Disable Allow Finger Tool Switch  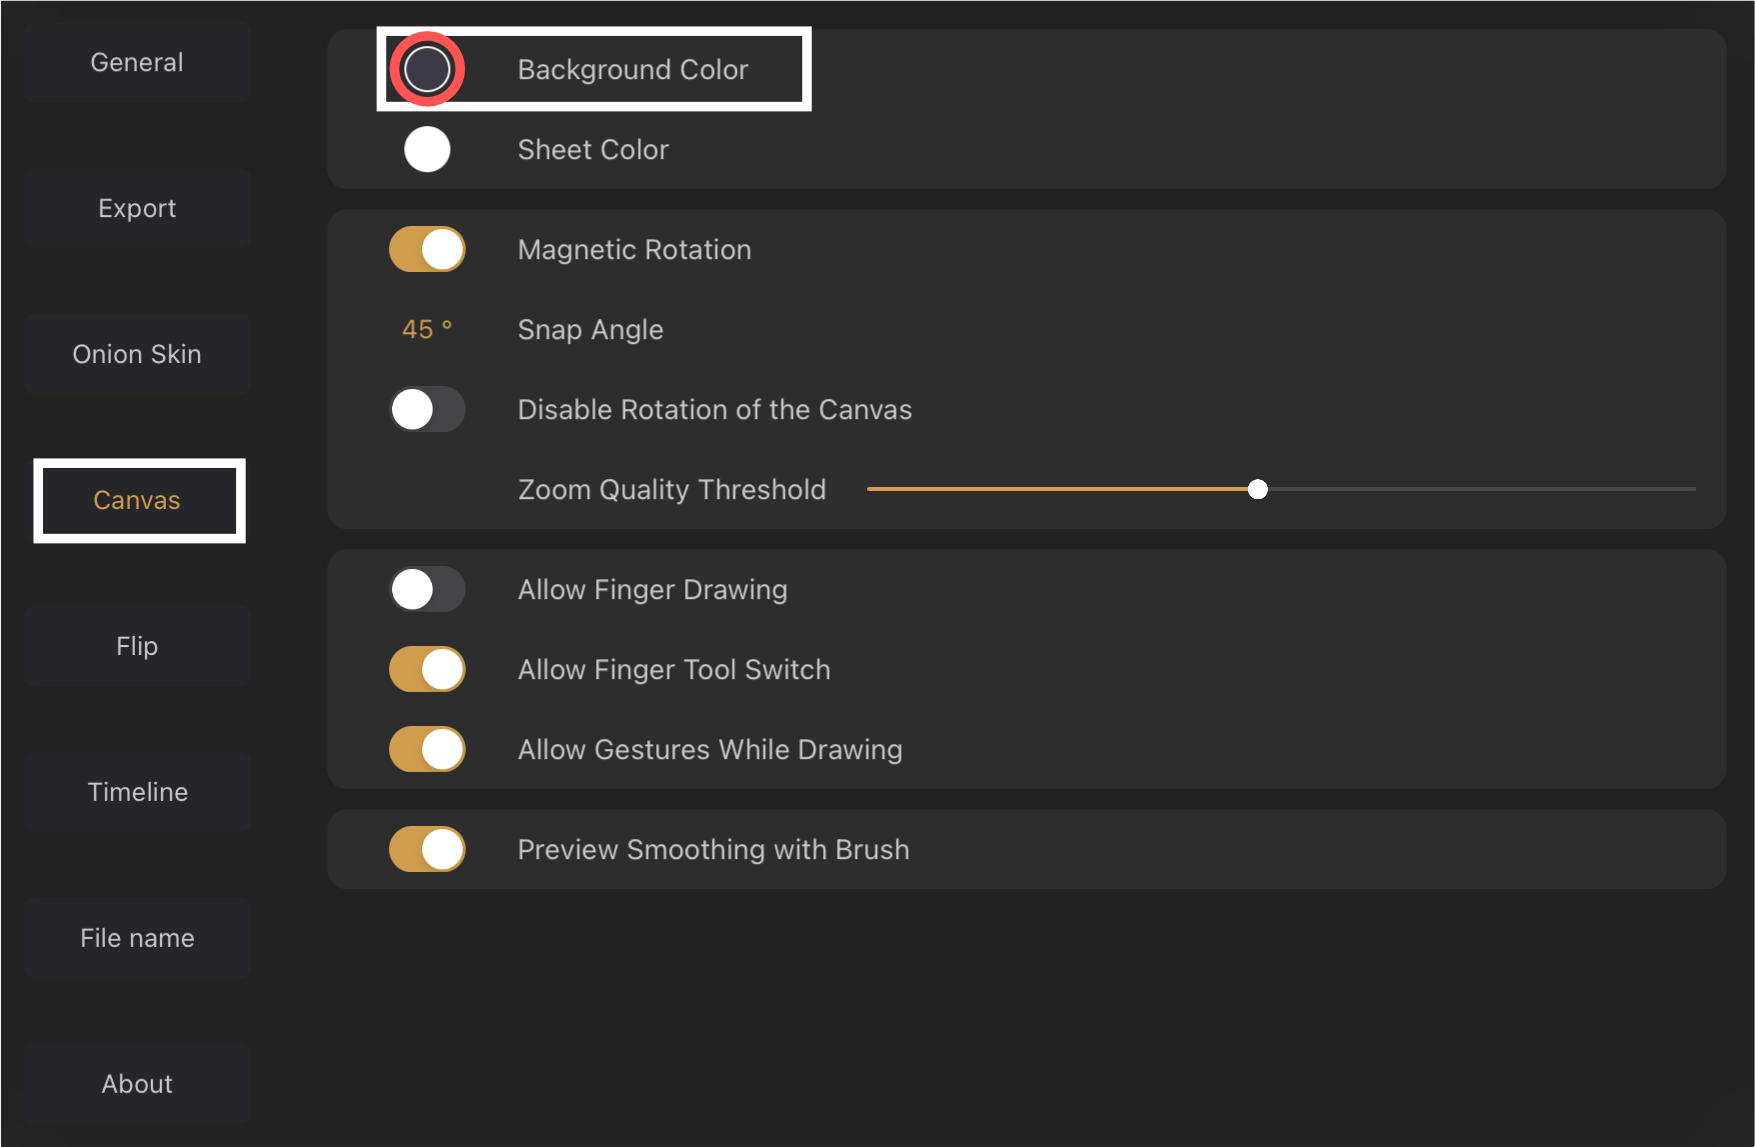(427, 669)
